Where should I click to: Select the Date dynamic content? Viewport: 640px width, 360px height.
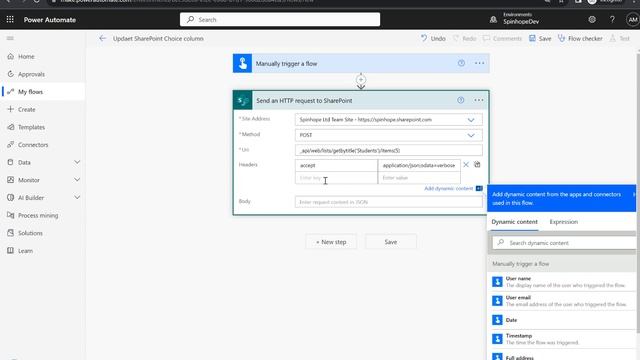(x=562, y=320)
